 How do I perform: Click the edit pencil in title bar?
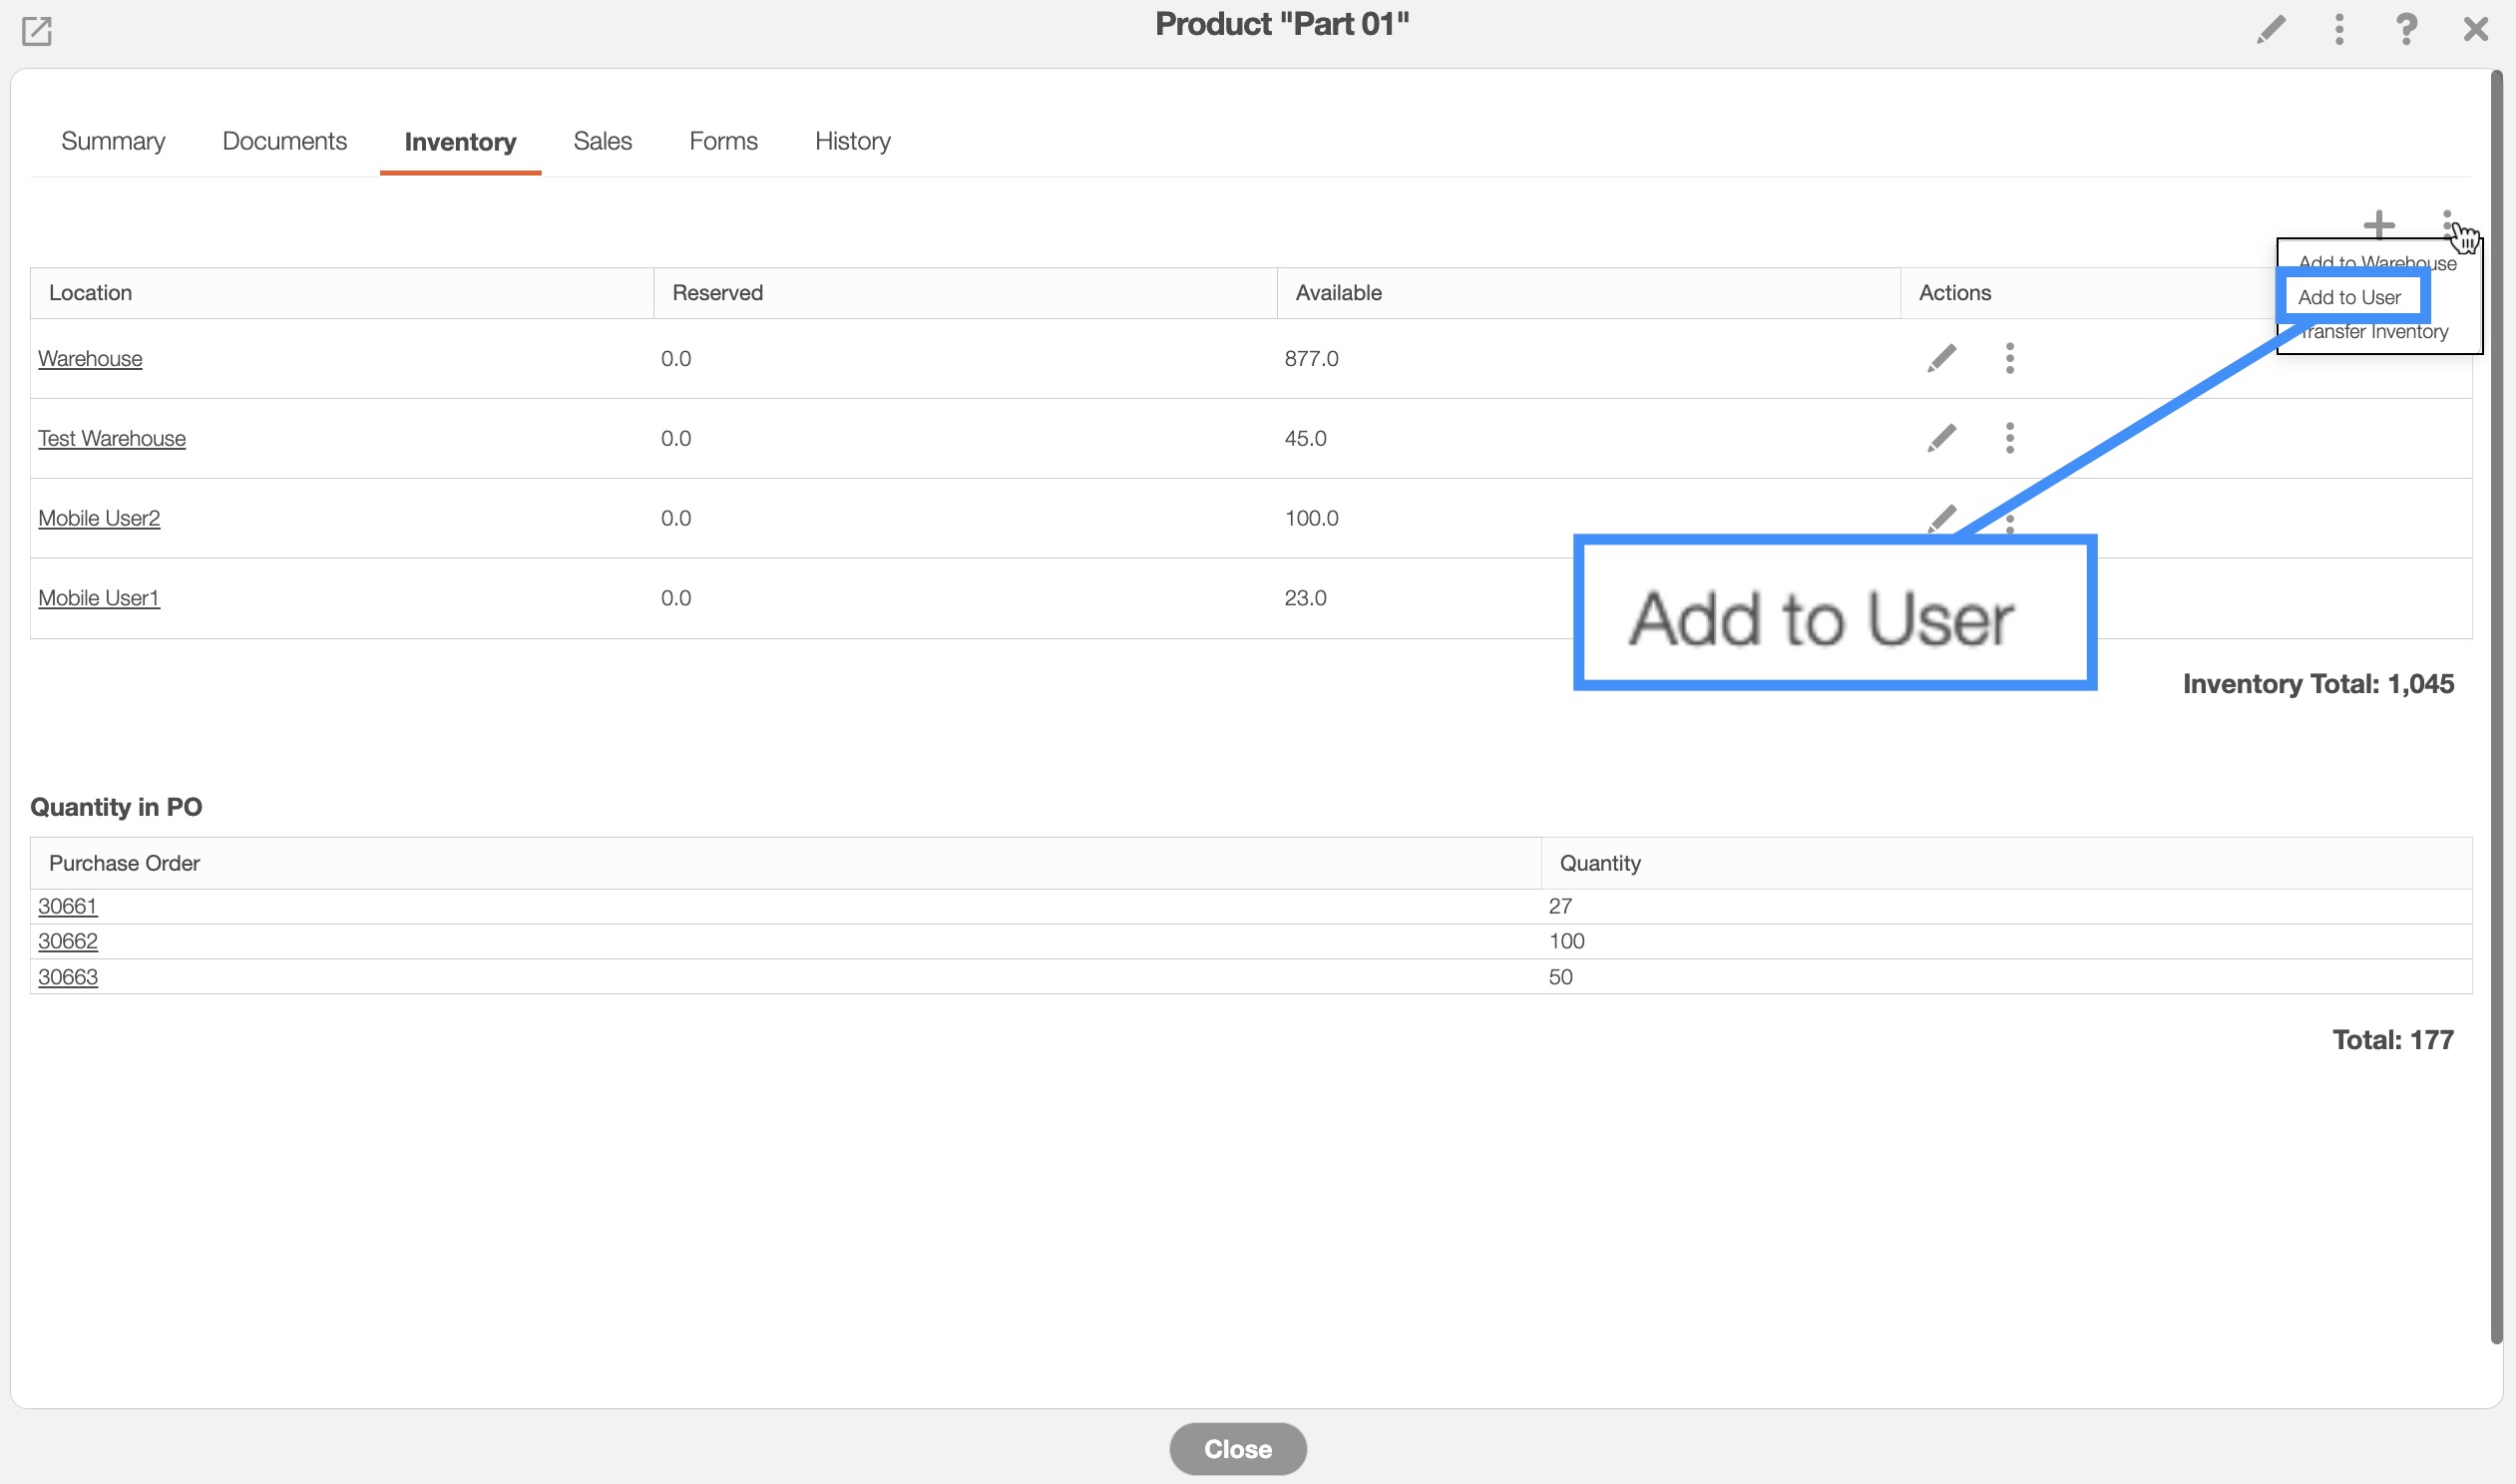[2271, 29]
